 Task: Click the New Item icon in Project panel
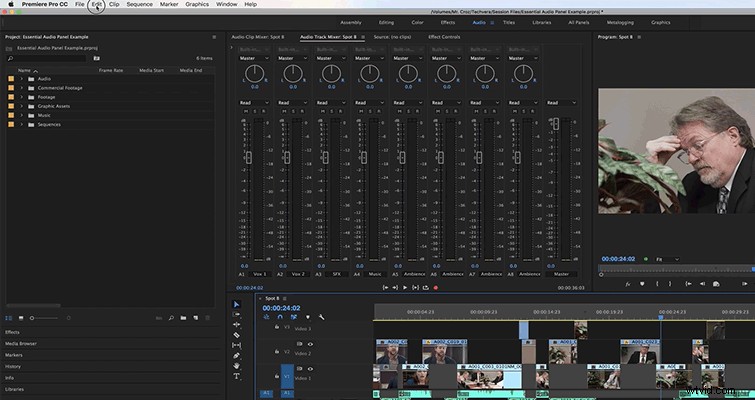[195, 318]
